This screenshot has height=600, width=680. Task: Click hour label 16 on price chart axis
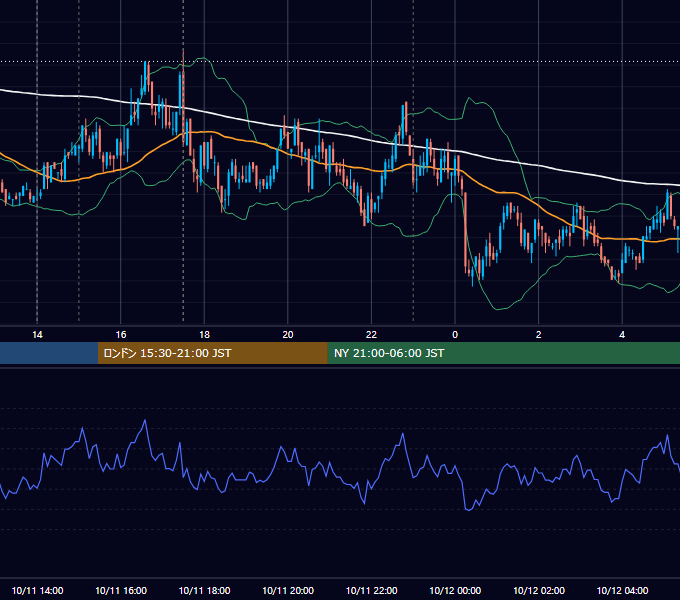click(121, 335)
